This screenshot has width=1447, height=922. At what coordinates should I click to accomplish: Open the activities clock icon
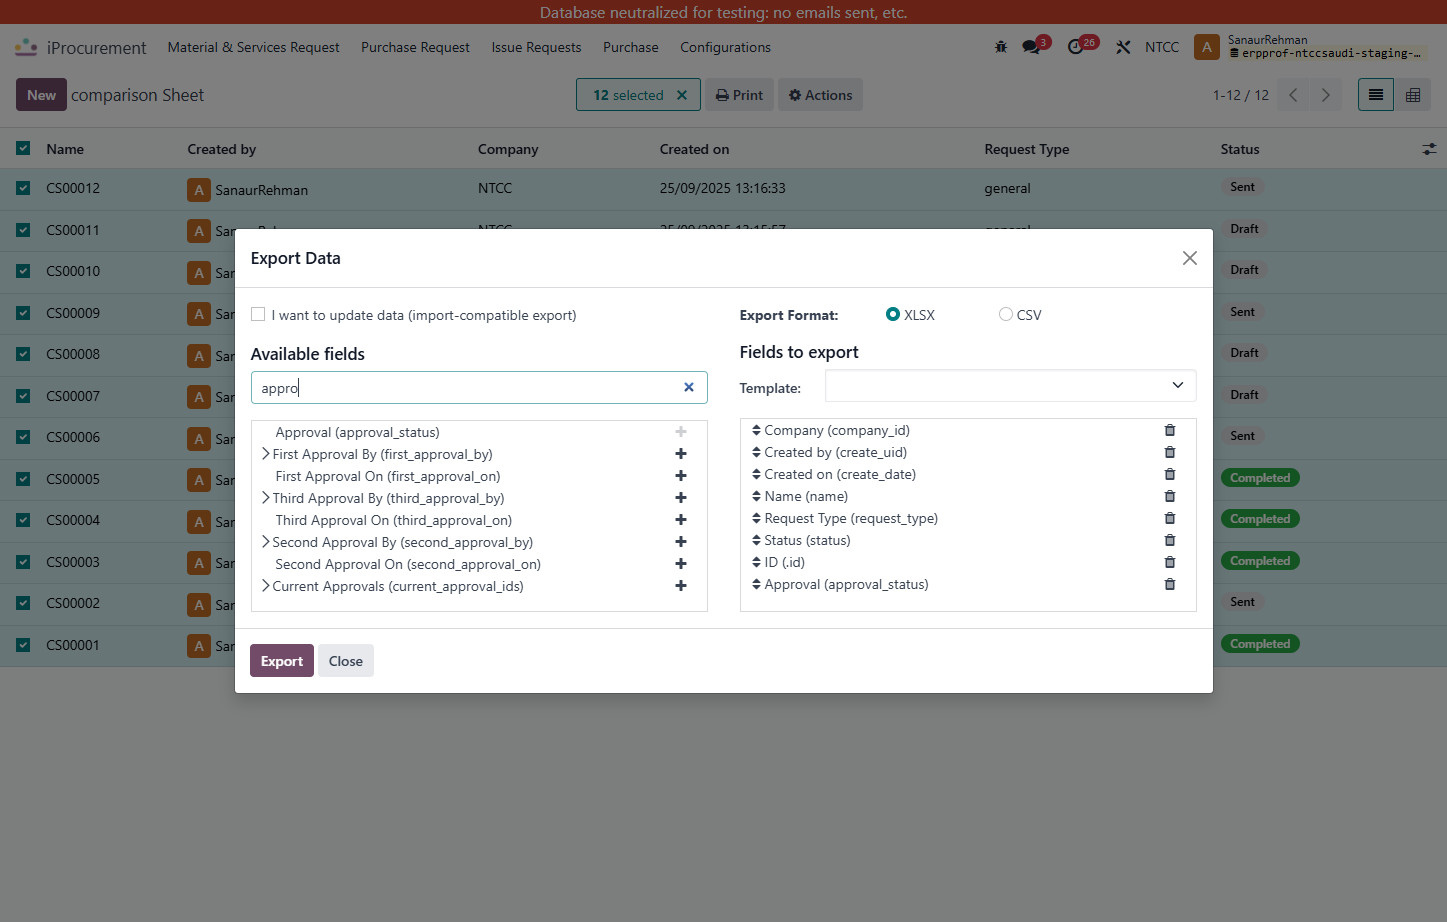pos(1076,47)
